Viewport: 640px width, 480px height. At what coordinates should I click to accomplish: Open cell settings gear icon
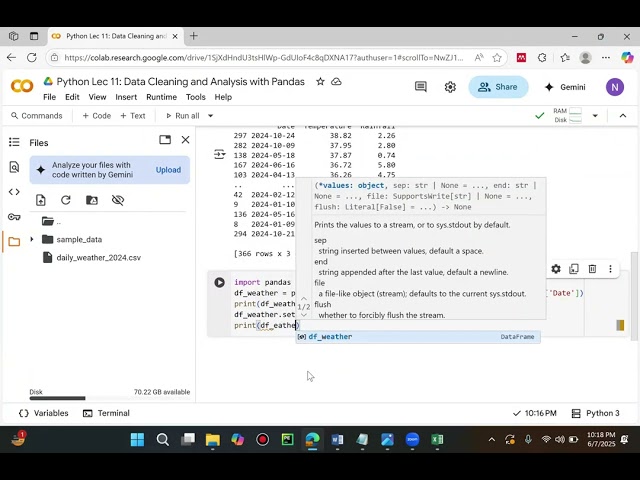point(556,269)
